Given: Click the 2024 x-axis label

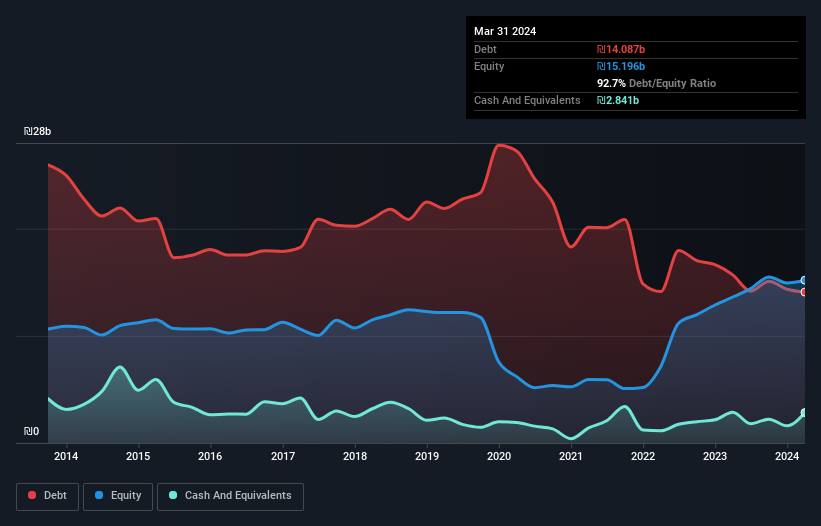Looking at the screenshot, I should point(787,456).
